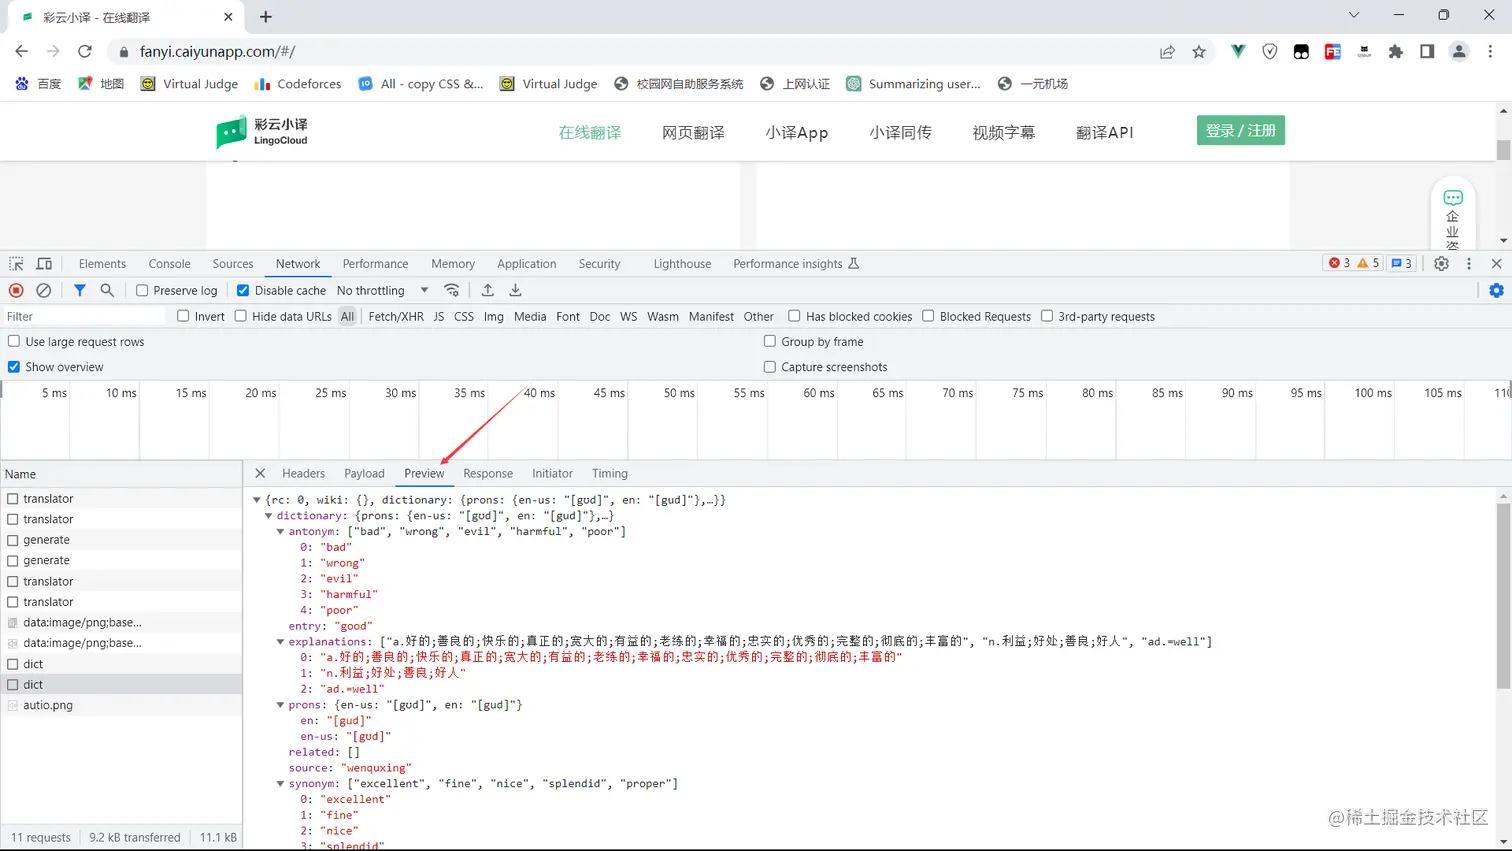Select the autio.png request row
Viewport: 1512px width, 851px height.
pyautogui.click(x=121, y=705)
